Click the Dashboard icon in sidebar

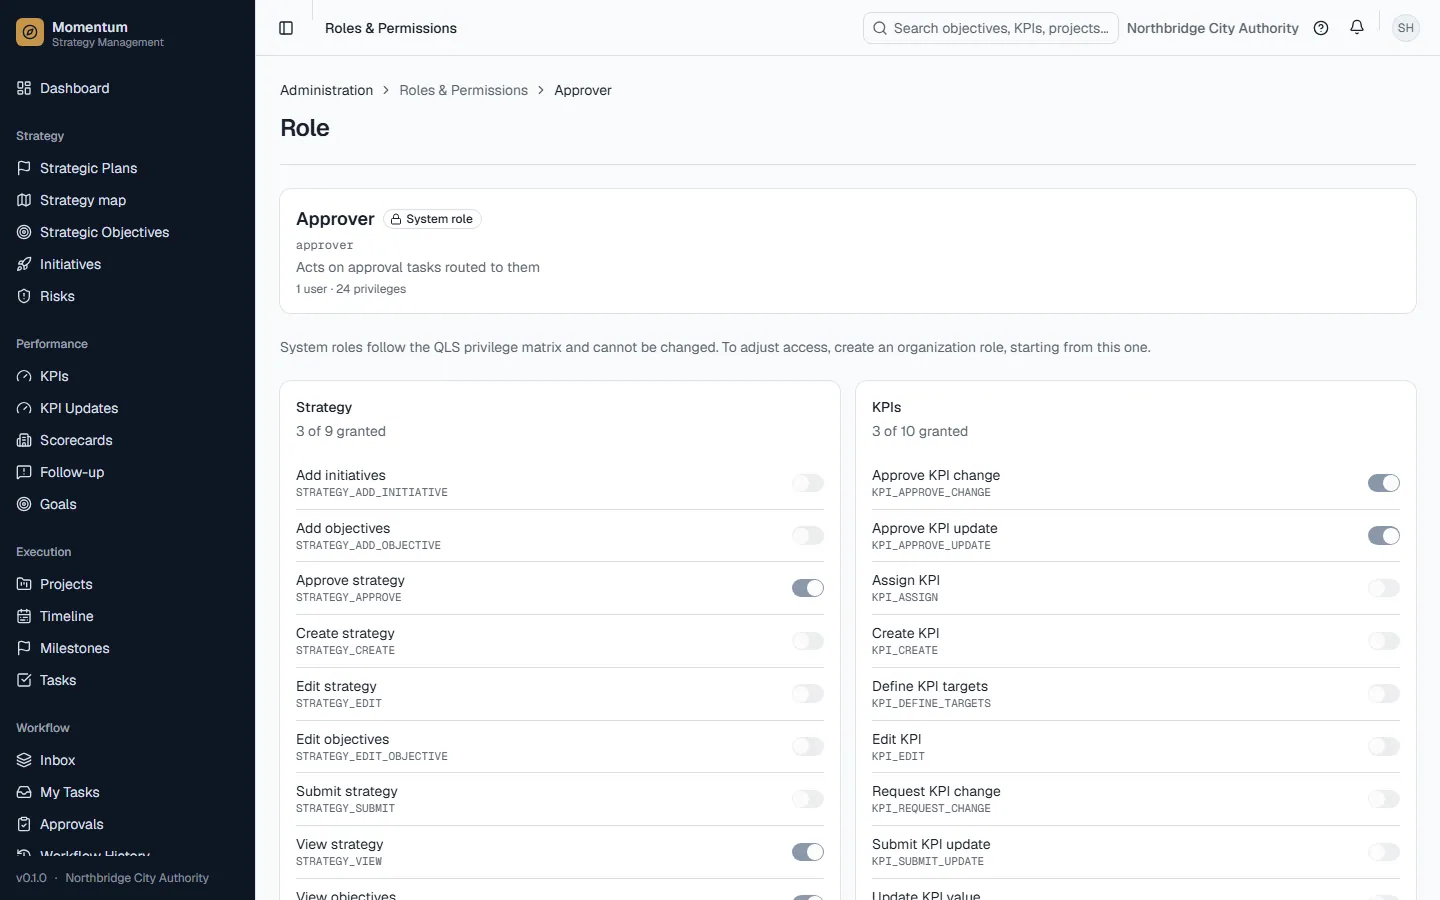(x=24, y=88)
